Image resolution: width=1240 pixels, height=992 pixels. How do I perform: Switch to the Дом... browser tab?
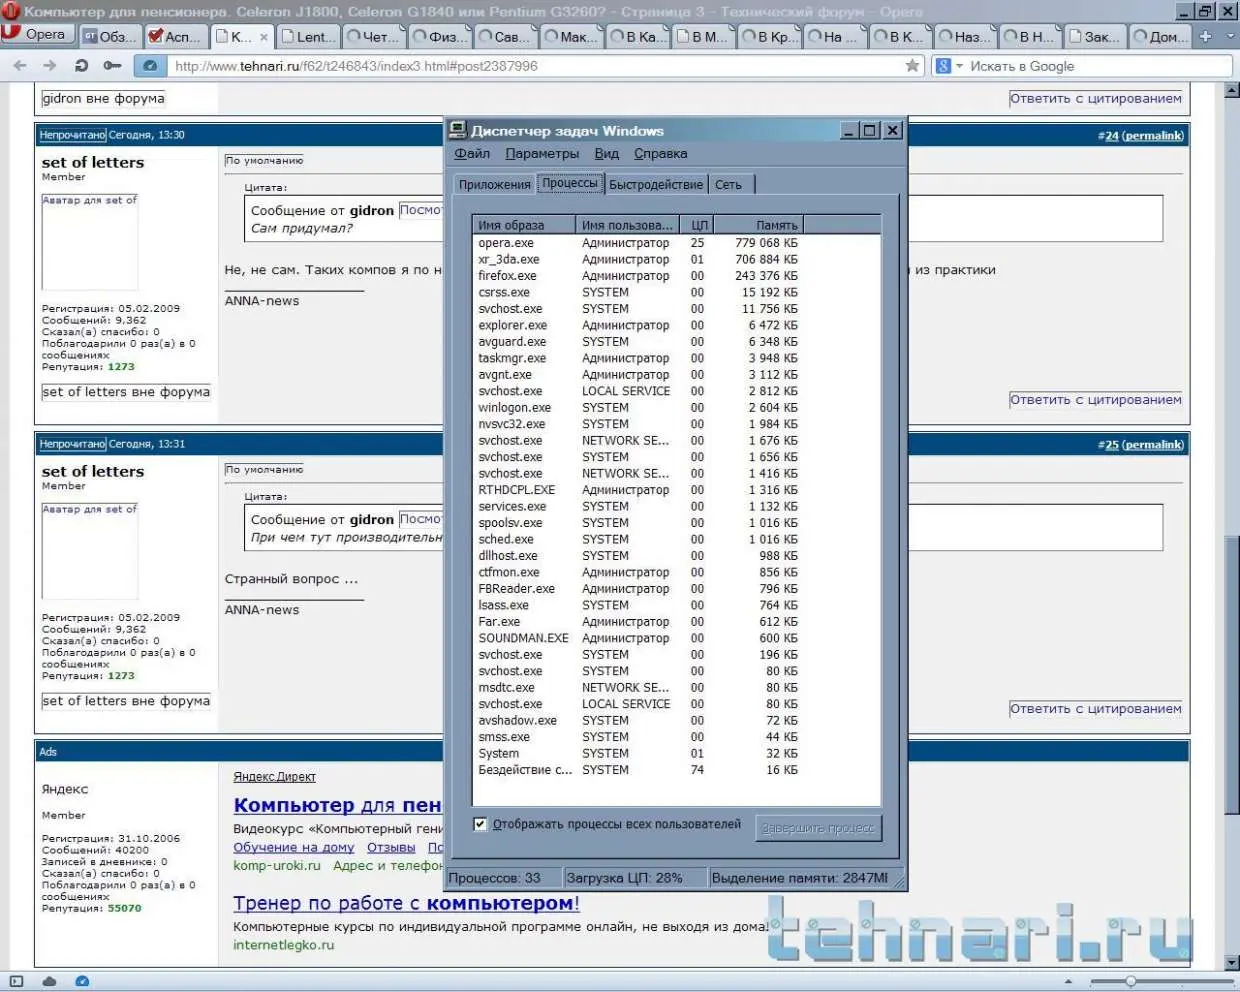[1158, 36]
